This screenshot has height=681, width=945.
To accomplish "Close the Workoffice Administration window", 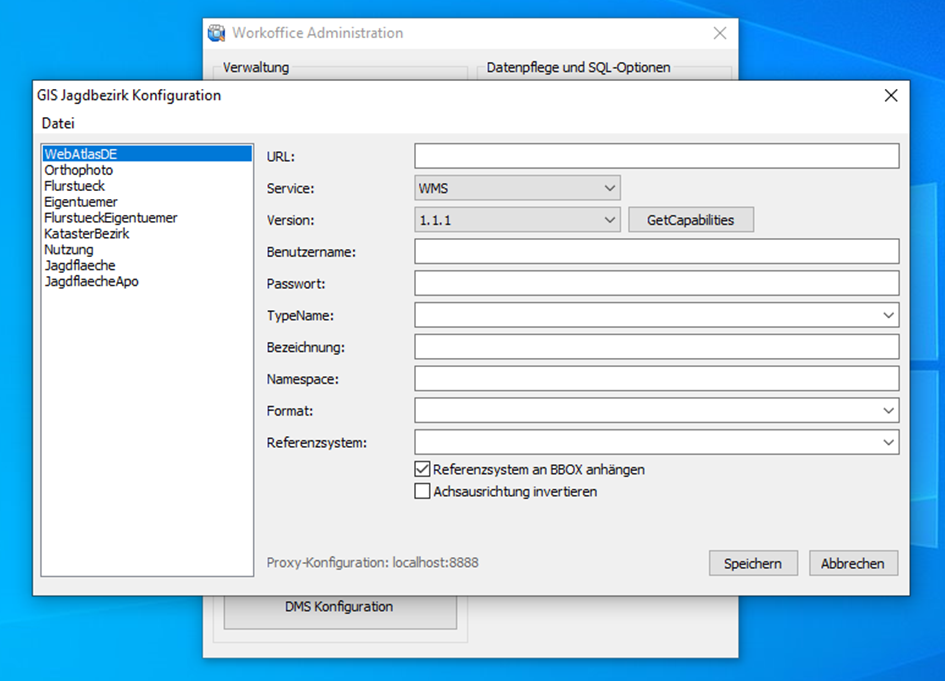I will (x=719, y=33).
